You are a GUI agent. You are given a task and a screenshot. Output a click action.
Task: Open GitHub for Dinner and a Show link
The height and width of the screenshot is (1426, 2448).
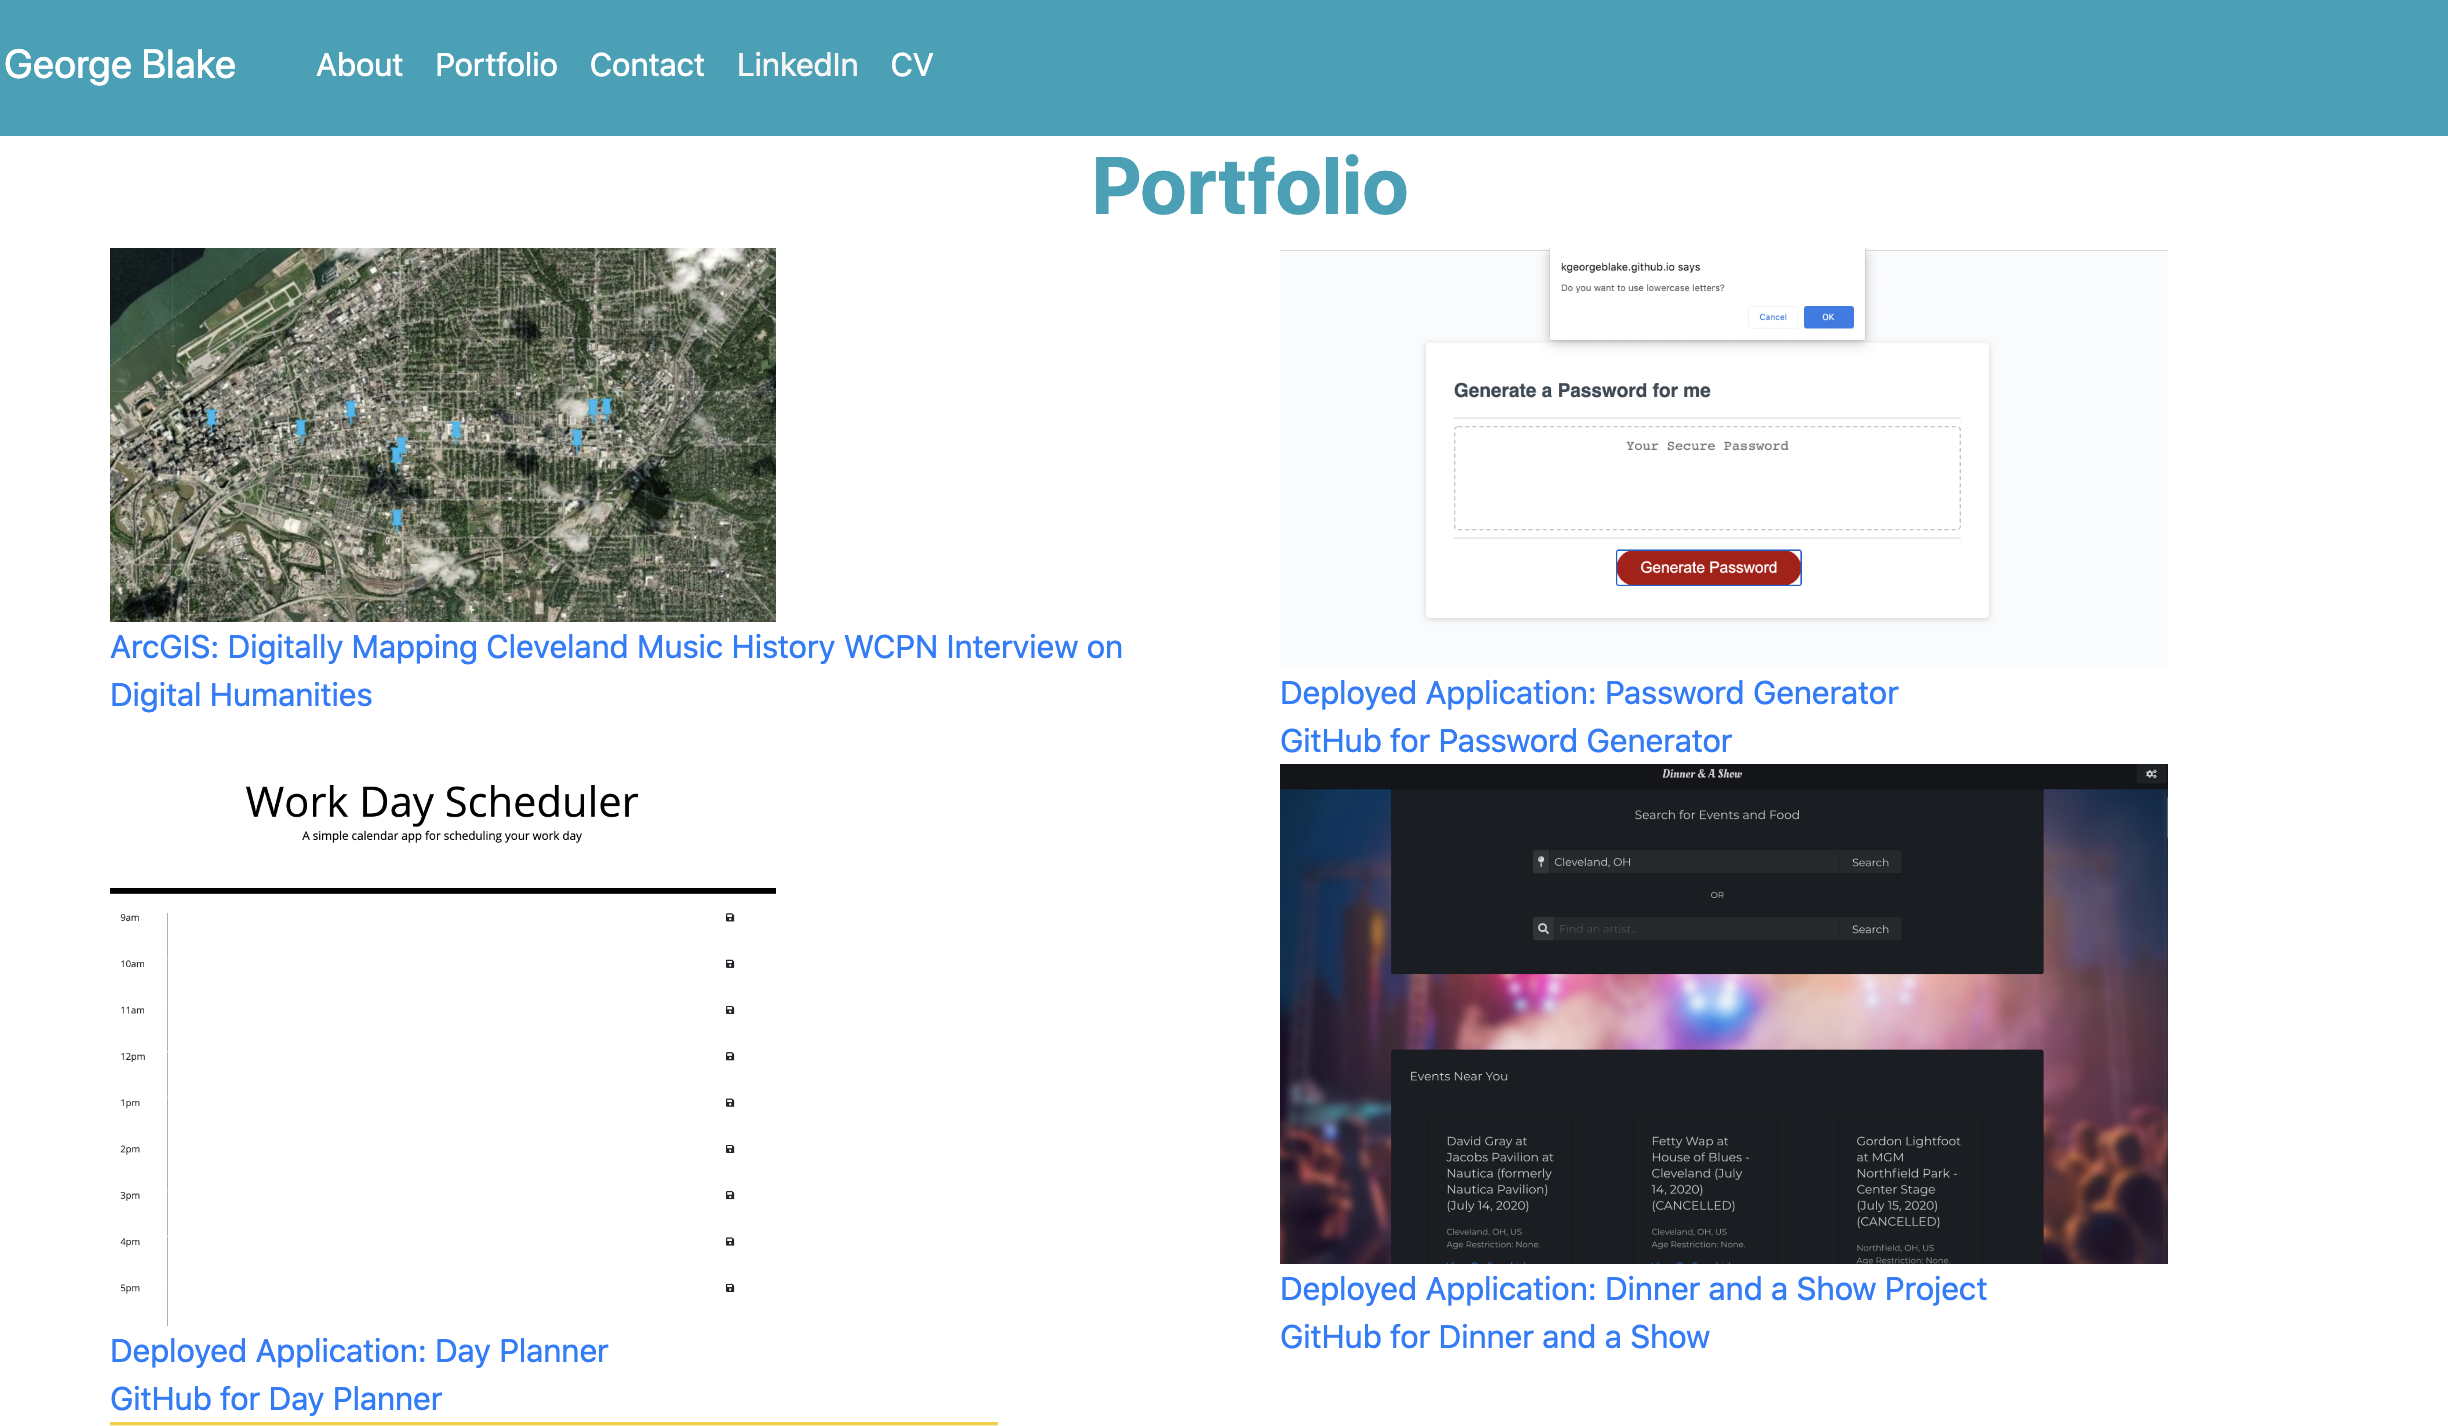coord(1495,1337)
